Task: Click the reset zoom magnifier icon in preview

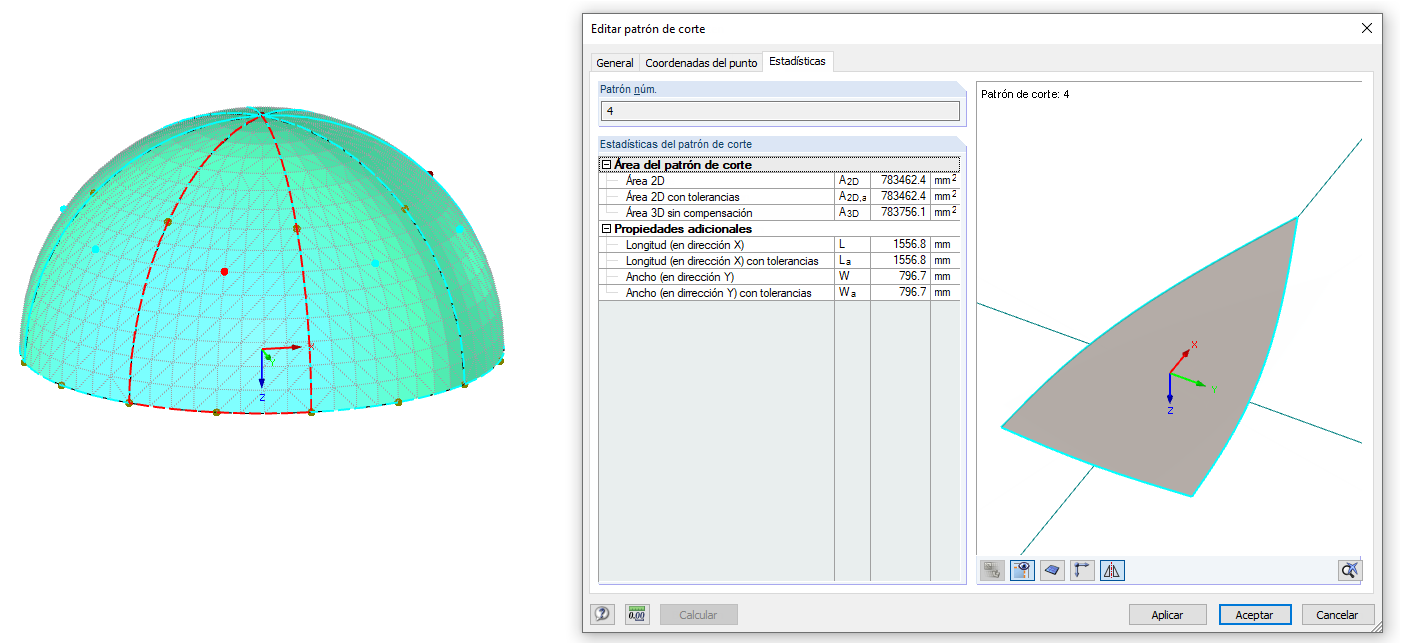Action: click(x=1350, y=570)
